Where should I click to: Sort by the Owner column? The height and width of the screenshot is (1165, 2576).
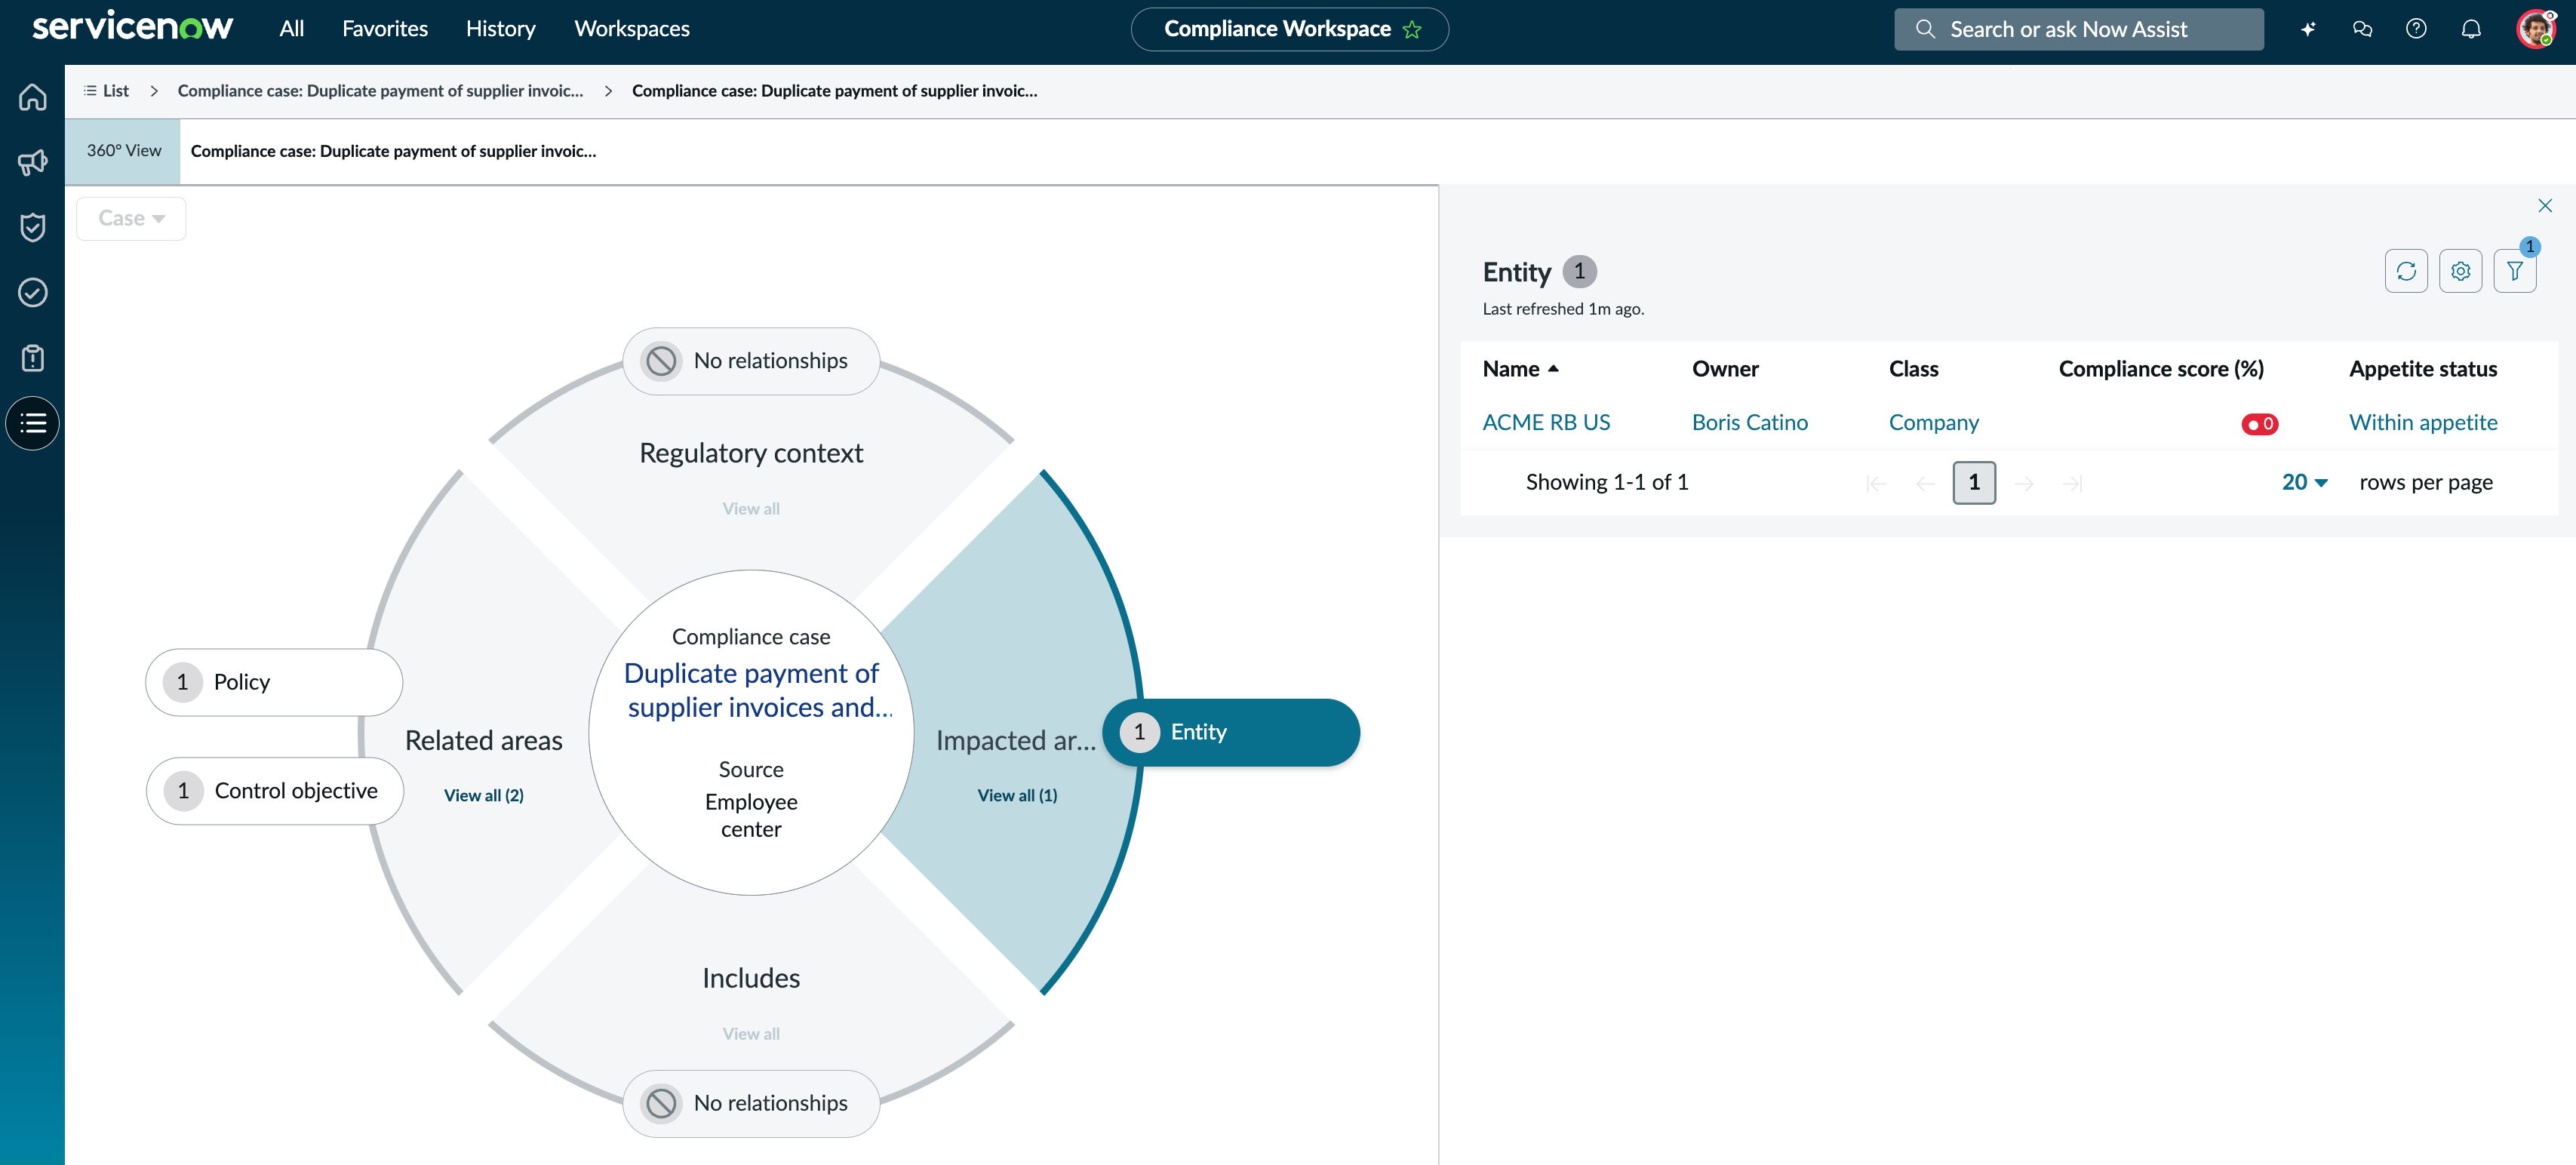pos(1725,369)
